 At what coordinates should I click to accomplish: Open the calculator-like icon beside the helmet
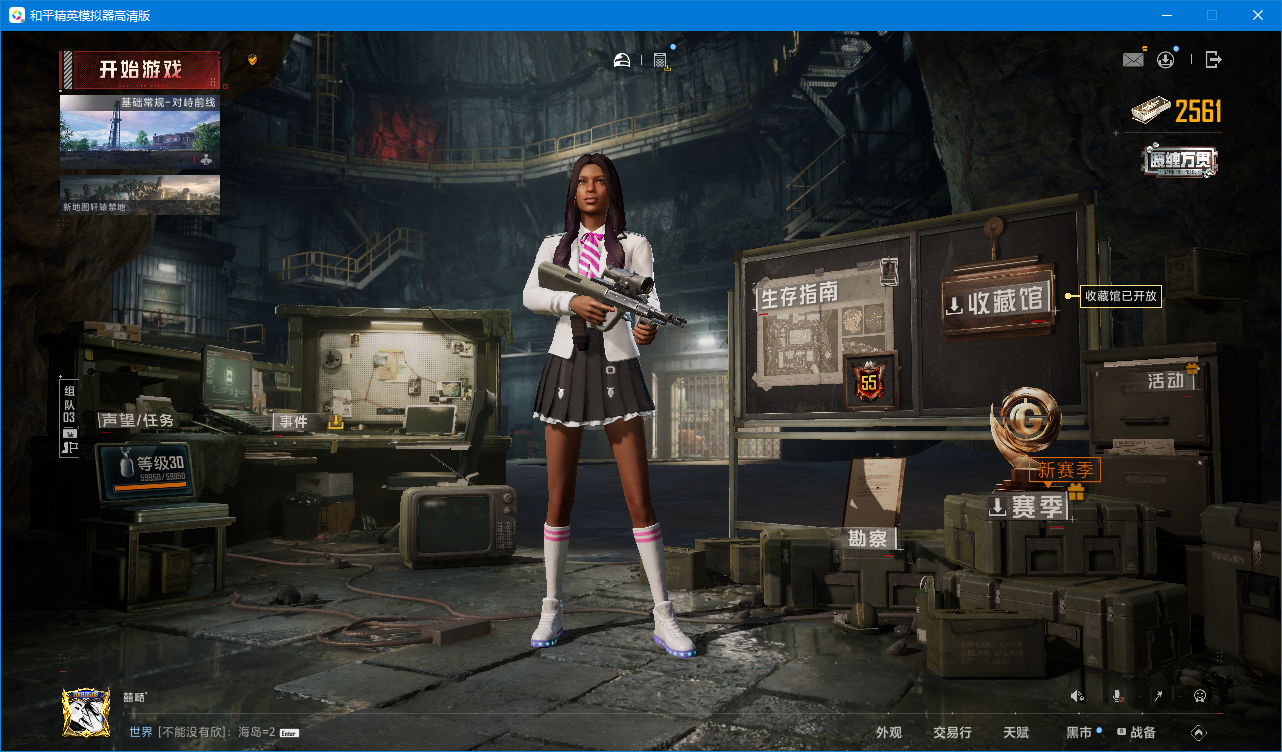point(660,61)
